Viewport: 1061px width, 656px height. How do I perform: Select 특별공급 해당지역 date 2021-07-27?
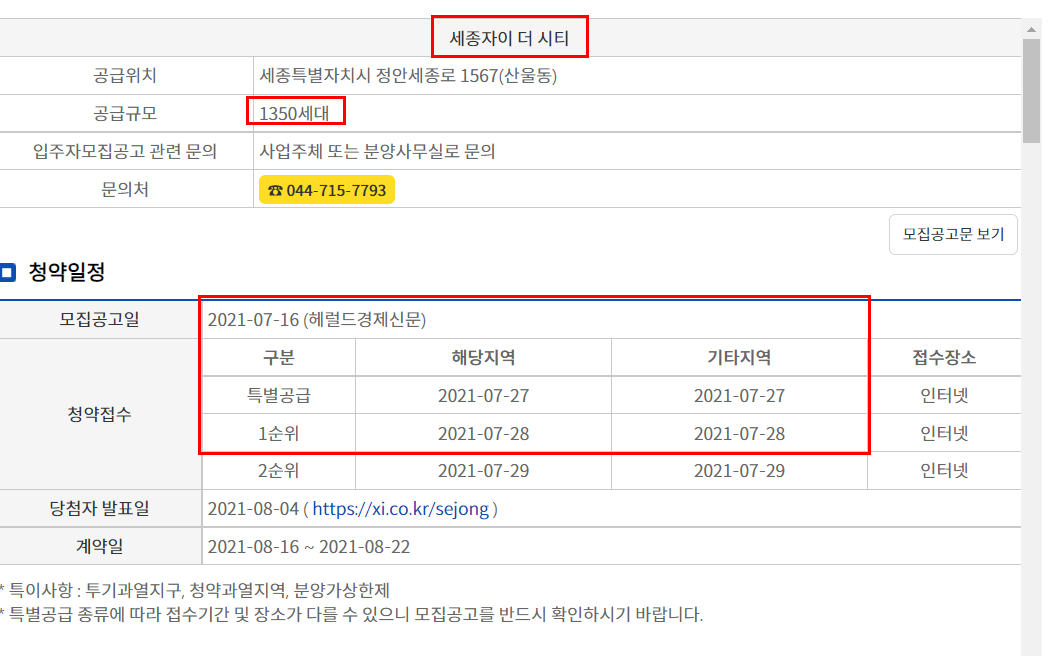pyautogui.click(x=483, y=395)
